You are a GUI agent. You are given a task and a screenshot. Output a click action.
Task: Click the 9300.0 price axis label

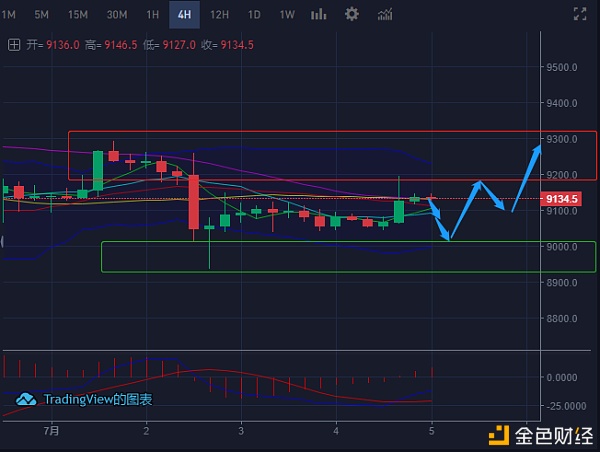[562, 139]
